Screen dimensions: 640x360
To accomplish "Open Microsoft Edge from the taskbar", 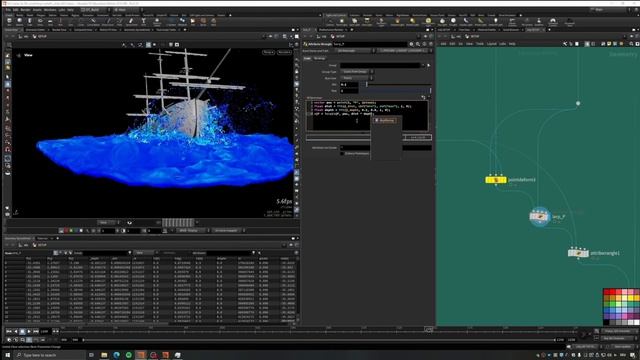I will point(116,355).
